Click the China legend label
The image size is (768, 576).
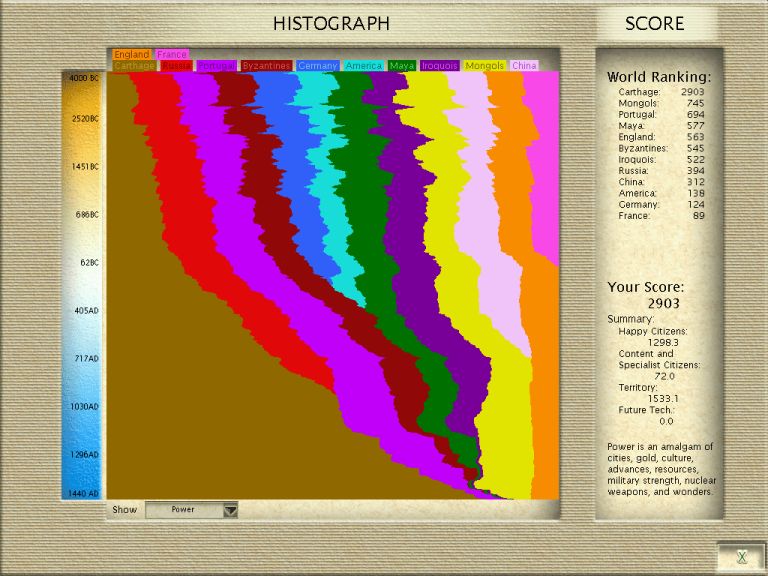tap(525, 66)
